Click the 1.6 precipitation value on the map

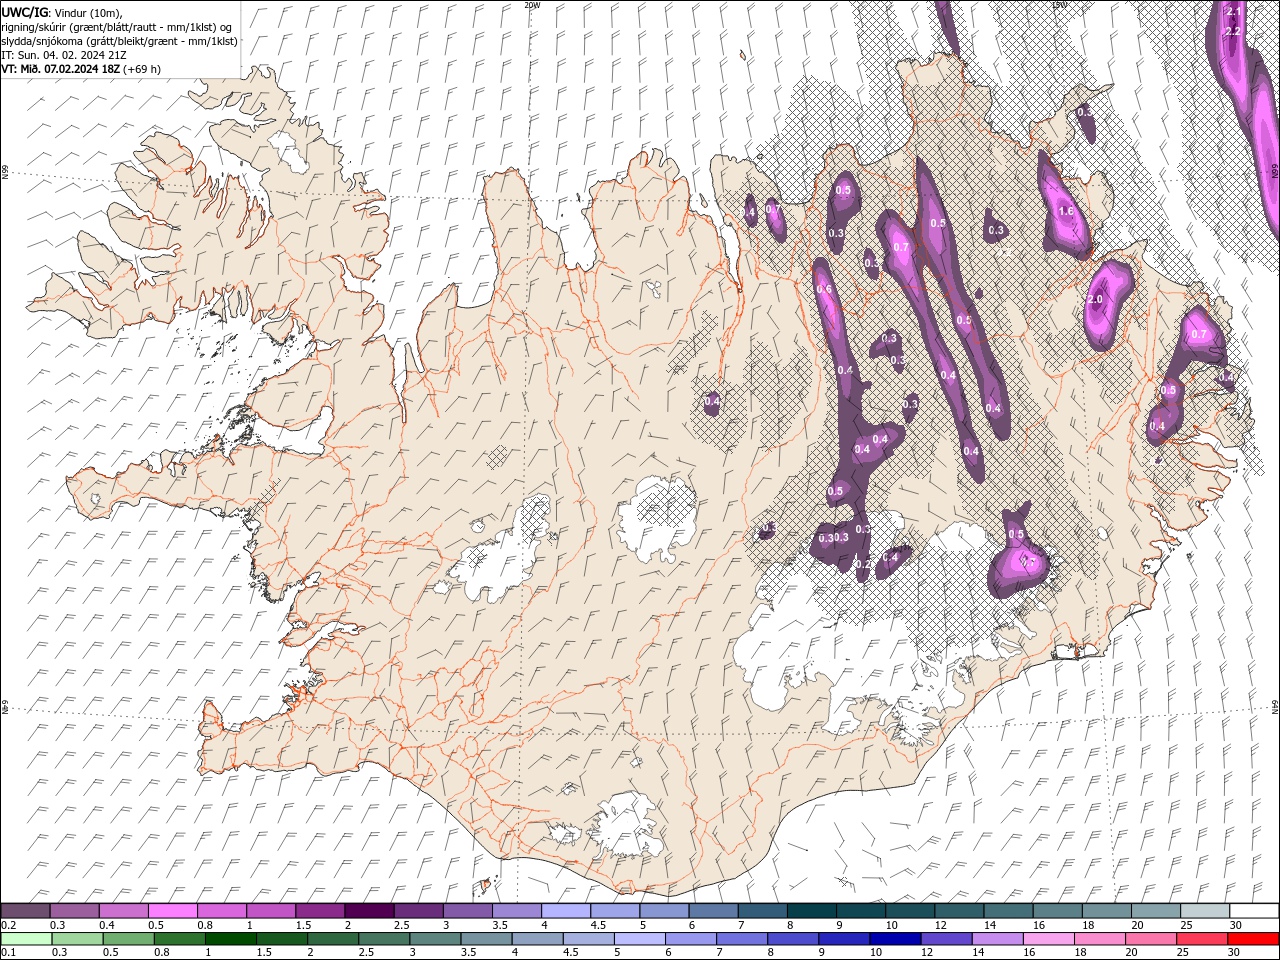tap(1066, 211)
